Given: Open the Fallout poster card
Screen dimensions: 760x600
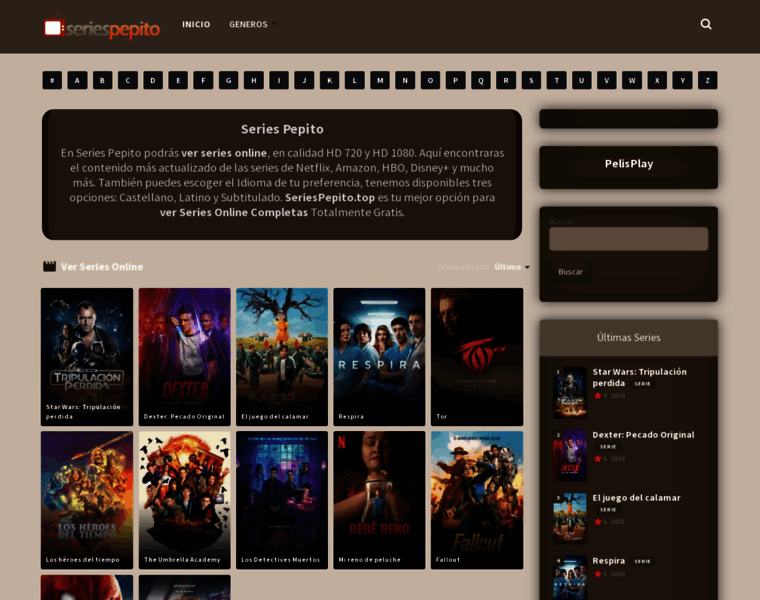Looking at the screenshot, I should (477, 500).
